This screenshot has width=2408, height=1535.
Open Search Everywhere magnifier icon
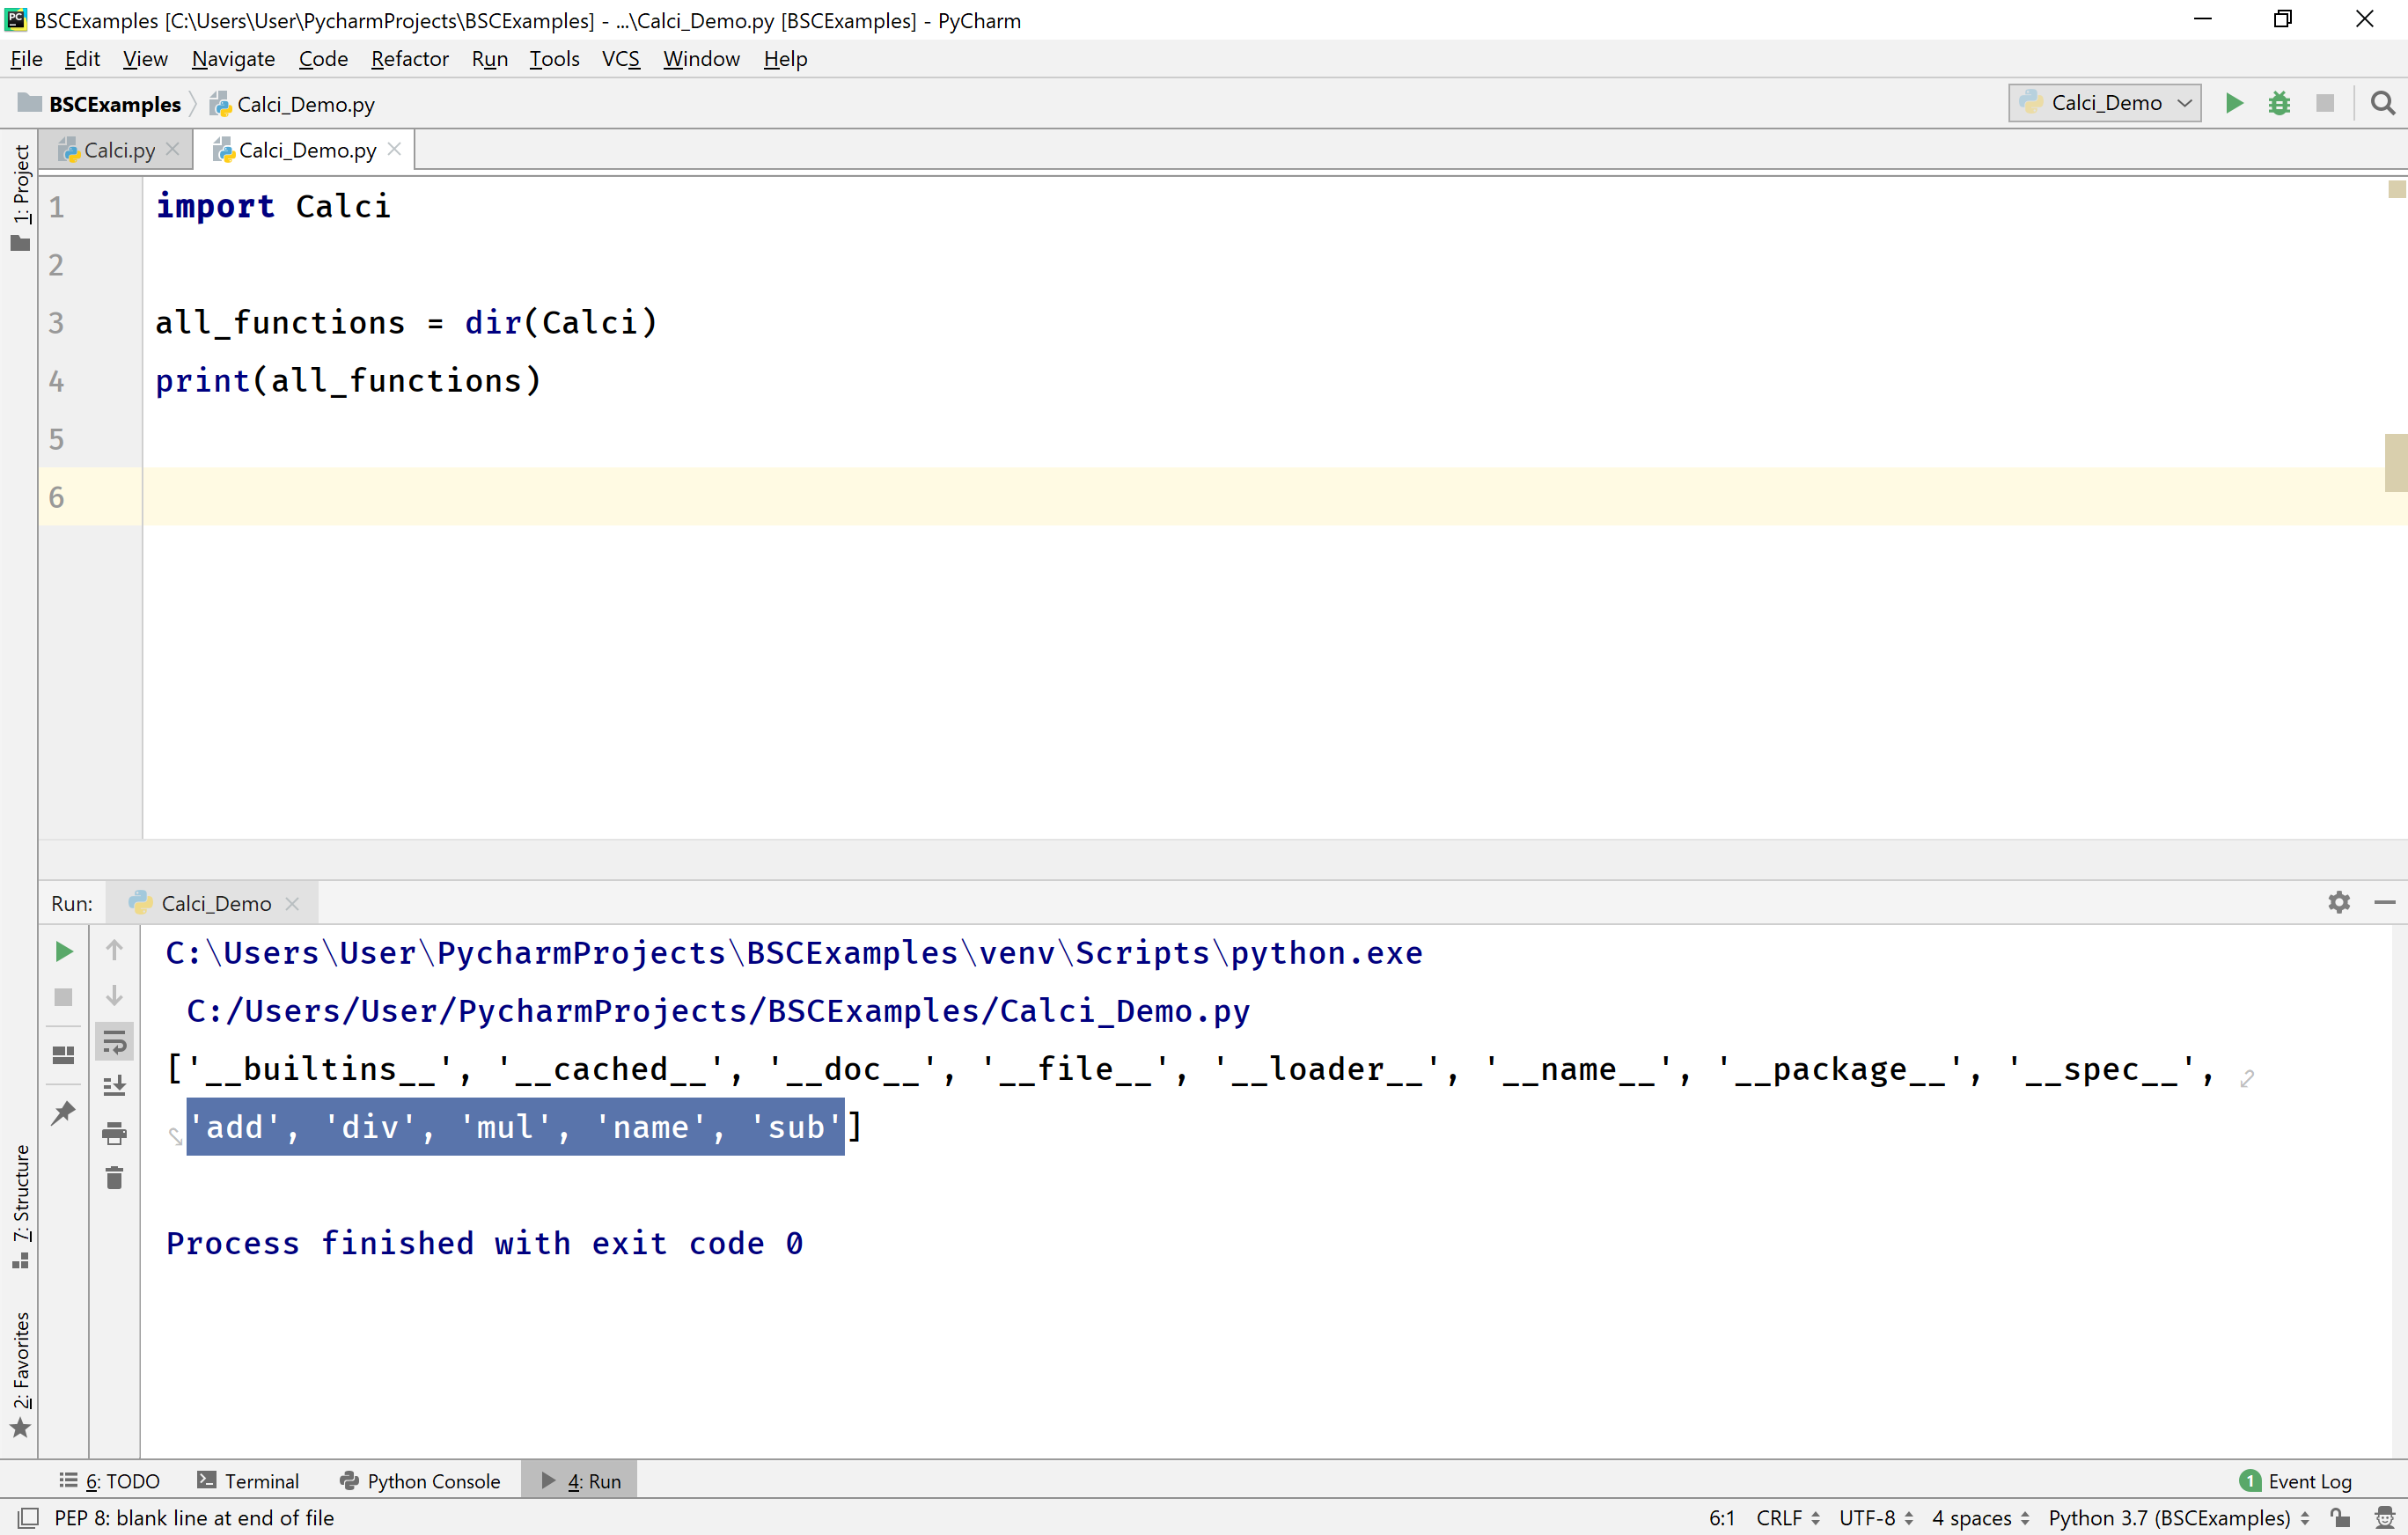pyautogui.click(x=2383, y=103)
